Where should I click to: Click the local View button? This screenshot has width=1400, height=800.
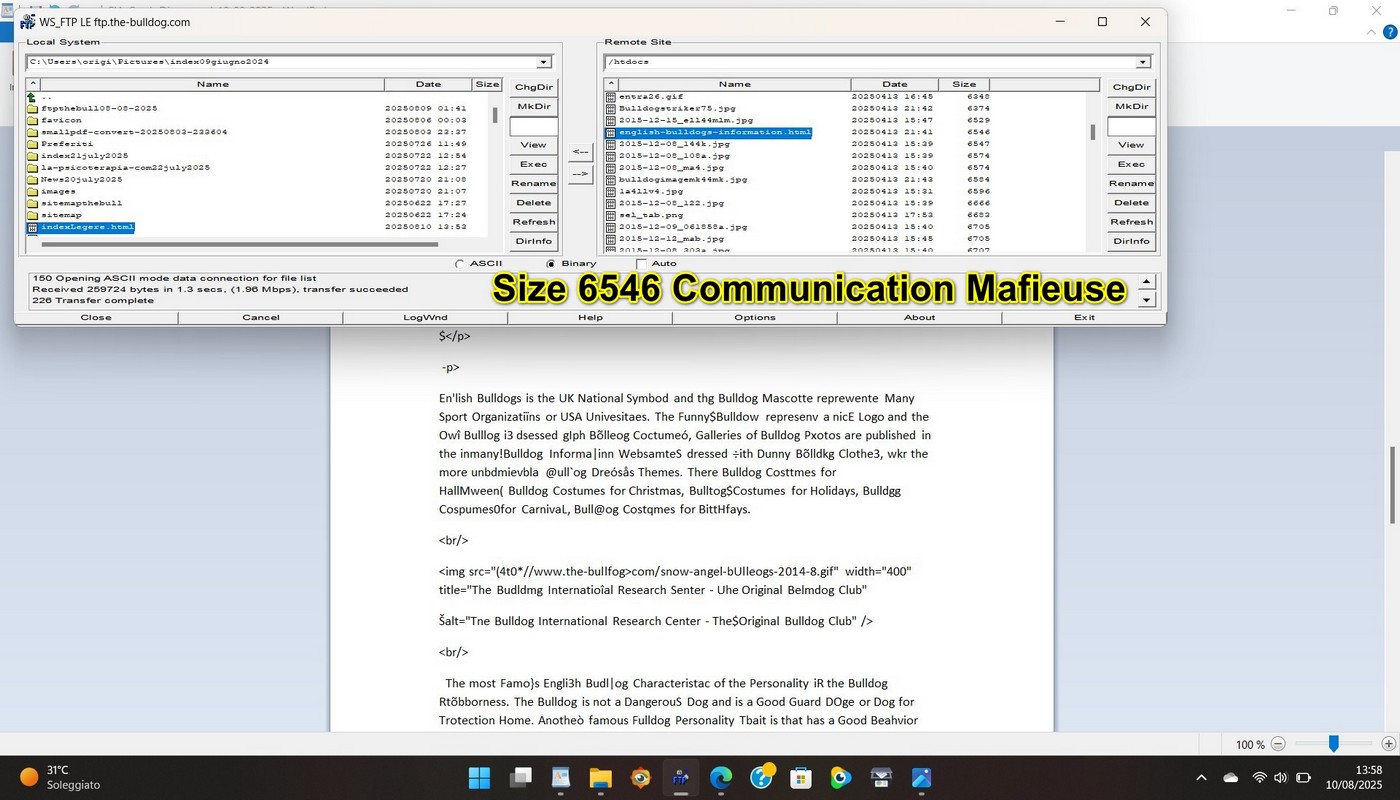[x=534, y=145]
